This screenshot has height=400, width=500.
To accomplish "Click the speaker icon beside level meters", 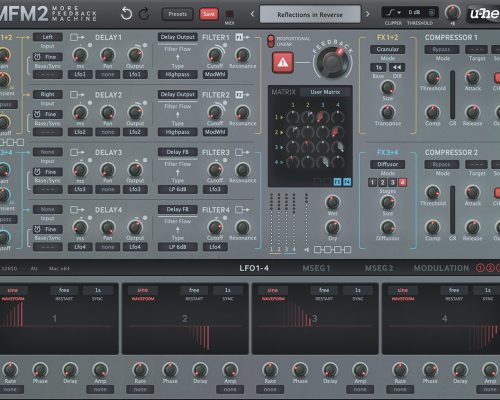I will click(307, 250).
